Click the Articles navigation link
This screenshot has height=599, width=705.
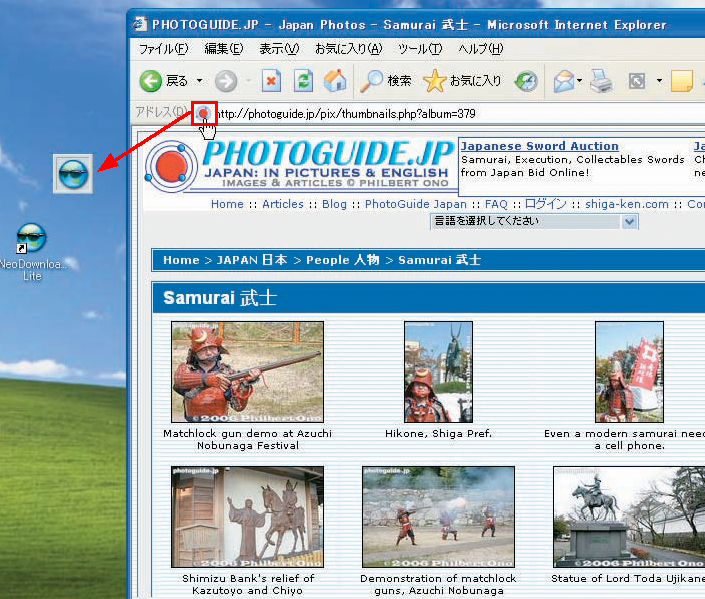click(283, 204)
